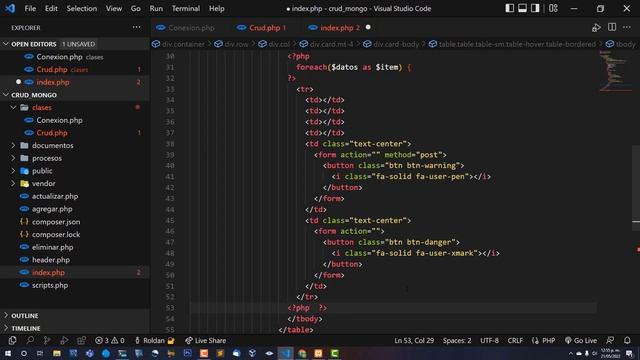Open the feedback icon in the status bar
The width and height of the screenshot is (640, 360).
tap(610, 340)
